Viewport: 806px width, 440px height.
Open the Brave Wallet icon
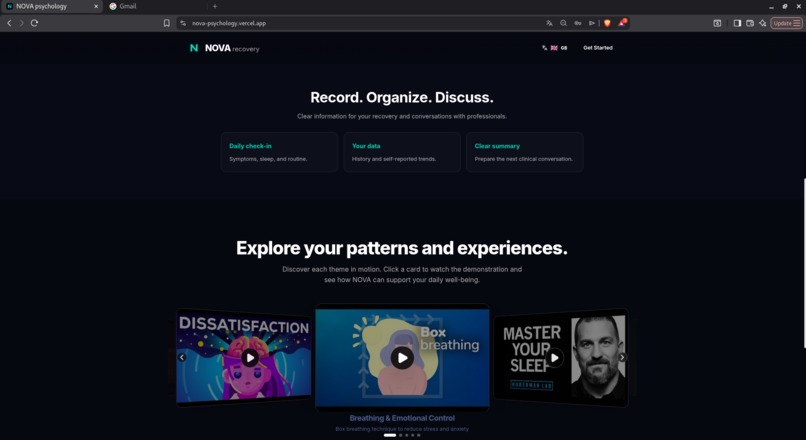750,23
